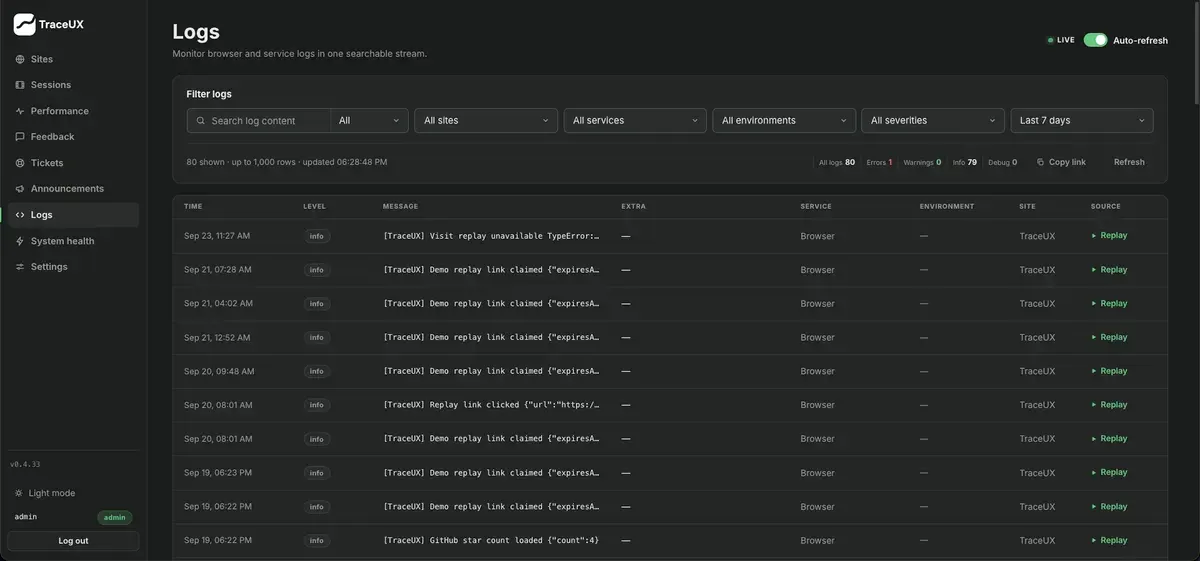Image resolution: width=1200 pixels, height=561 pixels.
Task: Open the Feedback section
Action: pos(72,137)
